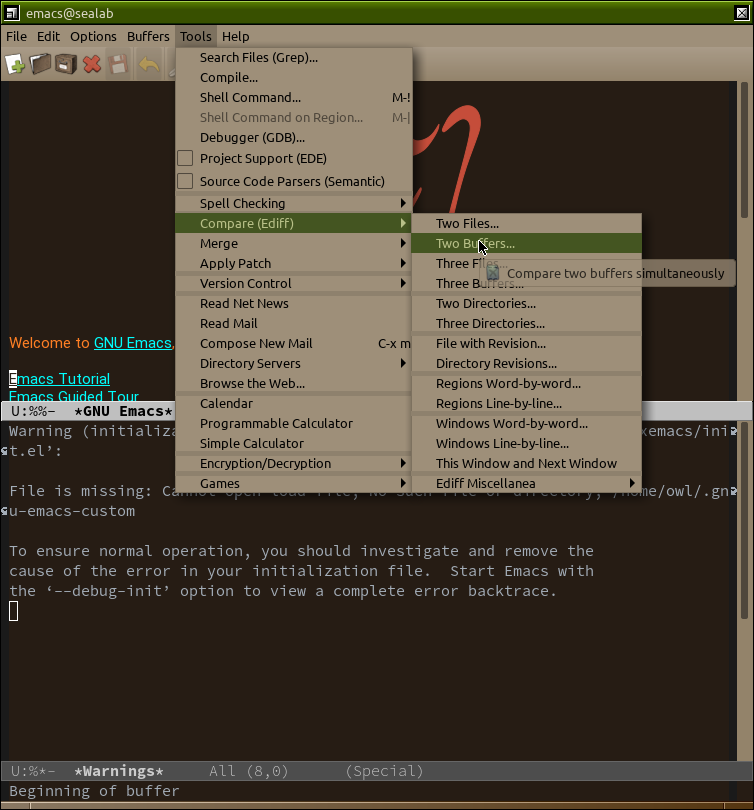The image size is (754, 810).
Task: Click the New File toolbar icon
Action: (15, 65)
